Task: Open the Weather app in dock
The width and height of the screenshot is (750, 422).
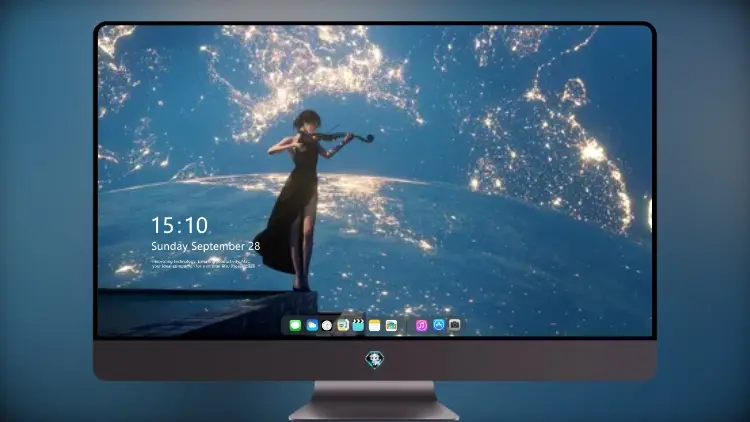Action: 312,326
